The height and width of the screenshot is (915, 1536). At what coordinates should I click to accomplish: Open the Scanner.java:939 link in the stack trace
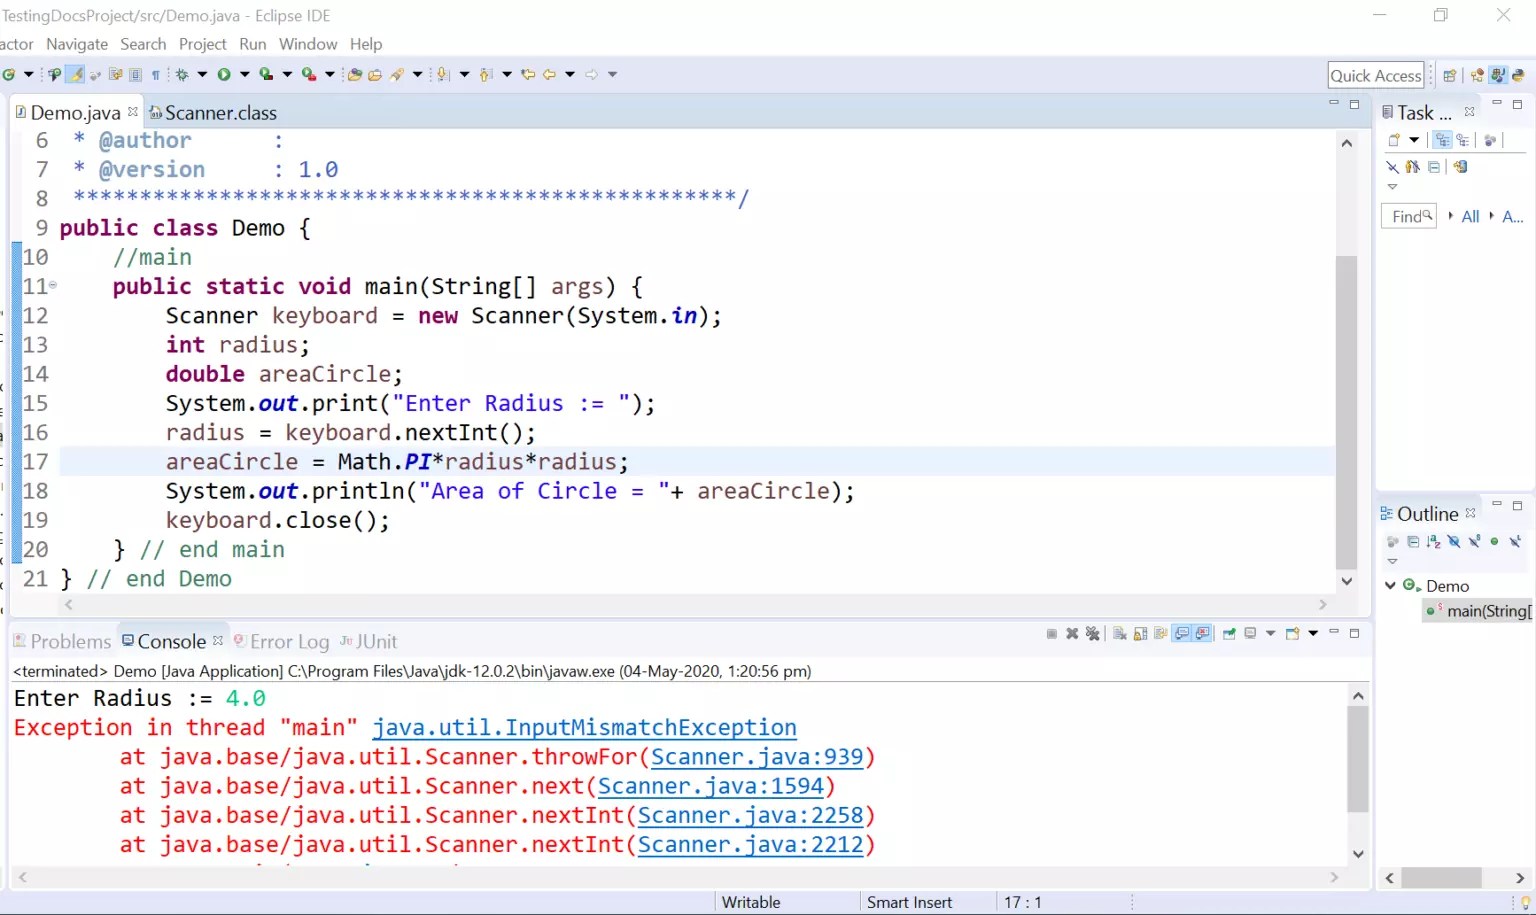pos(756,757)
